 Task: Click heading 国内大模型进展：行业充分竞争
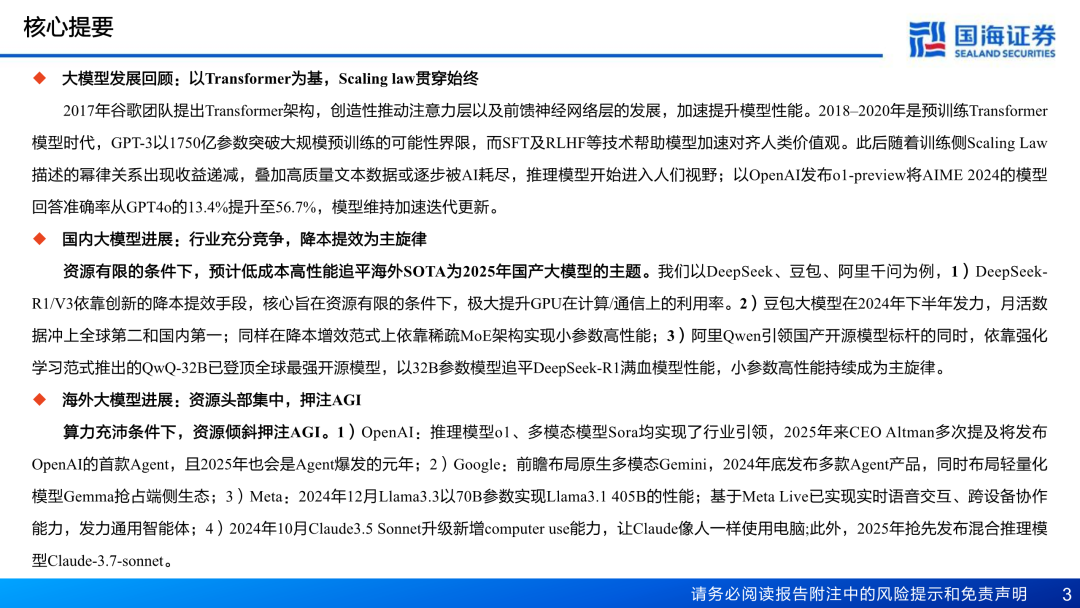(173, 239)
